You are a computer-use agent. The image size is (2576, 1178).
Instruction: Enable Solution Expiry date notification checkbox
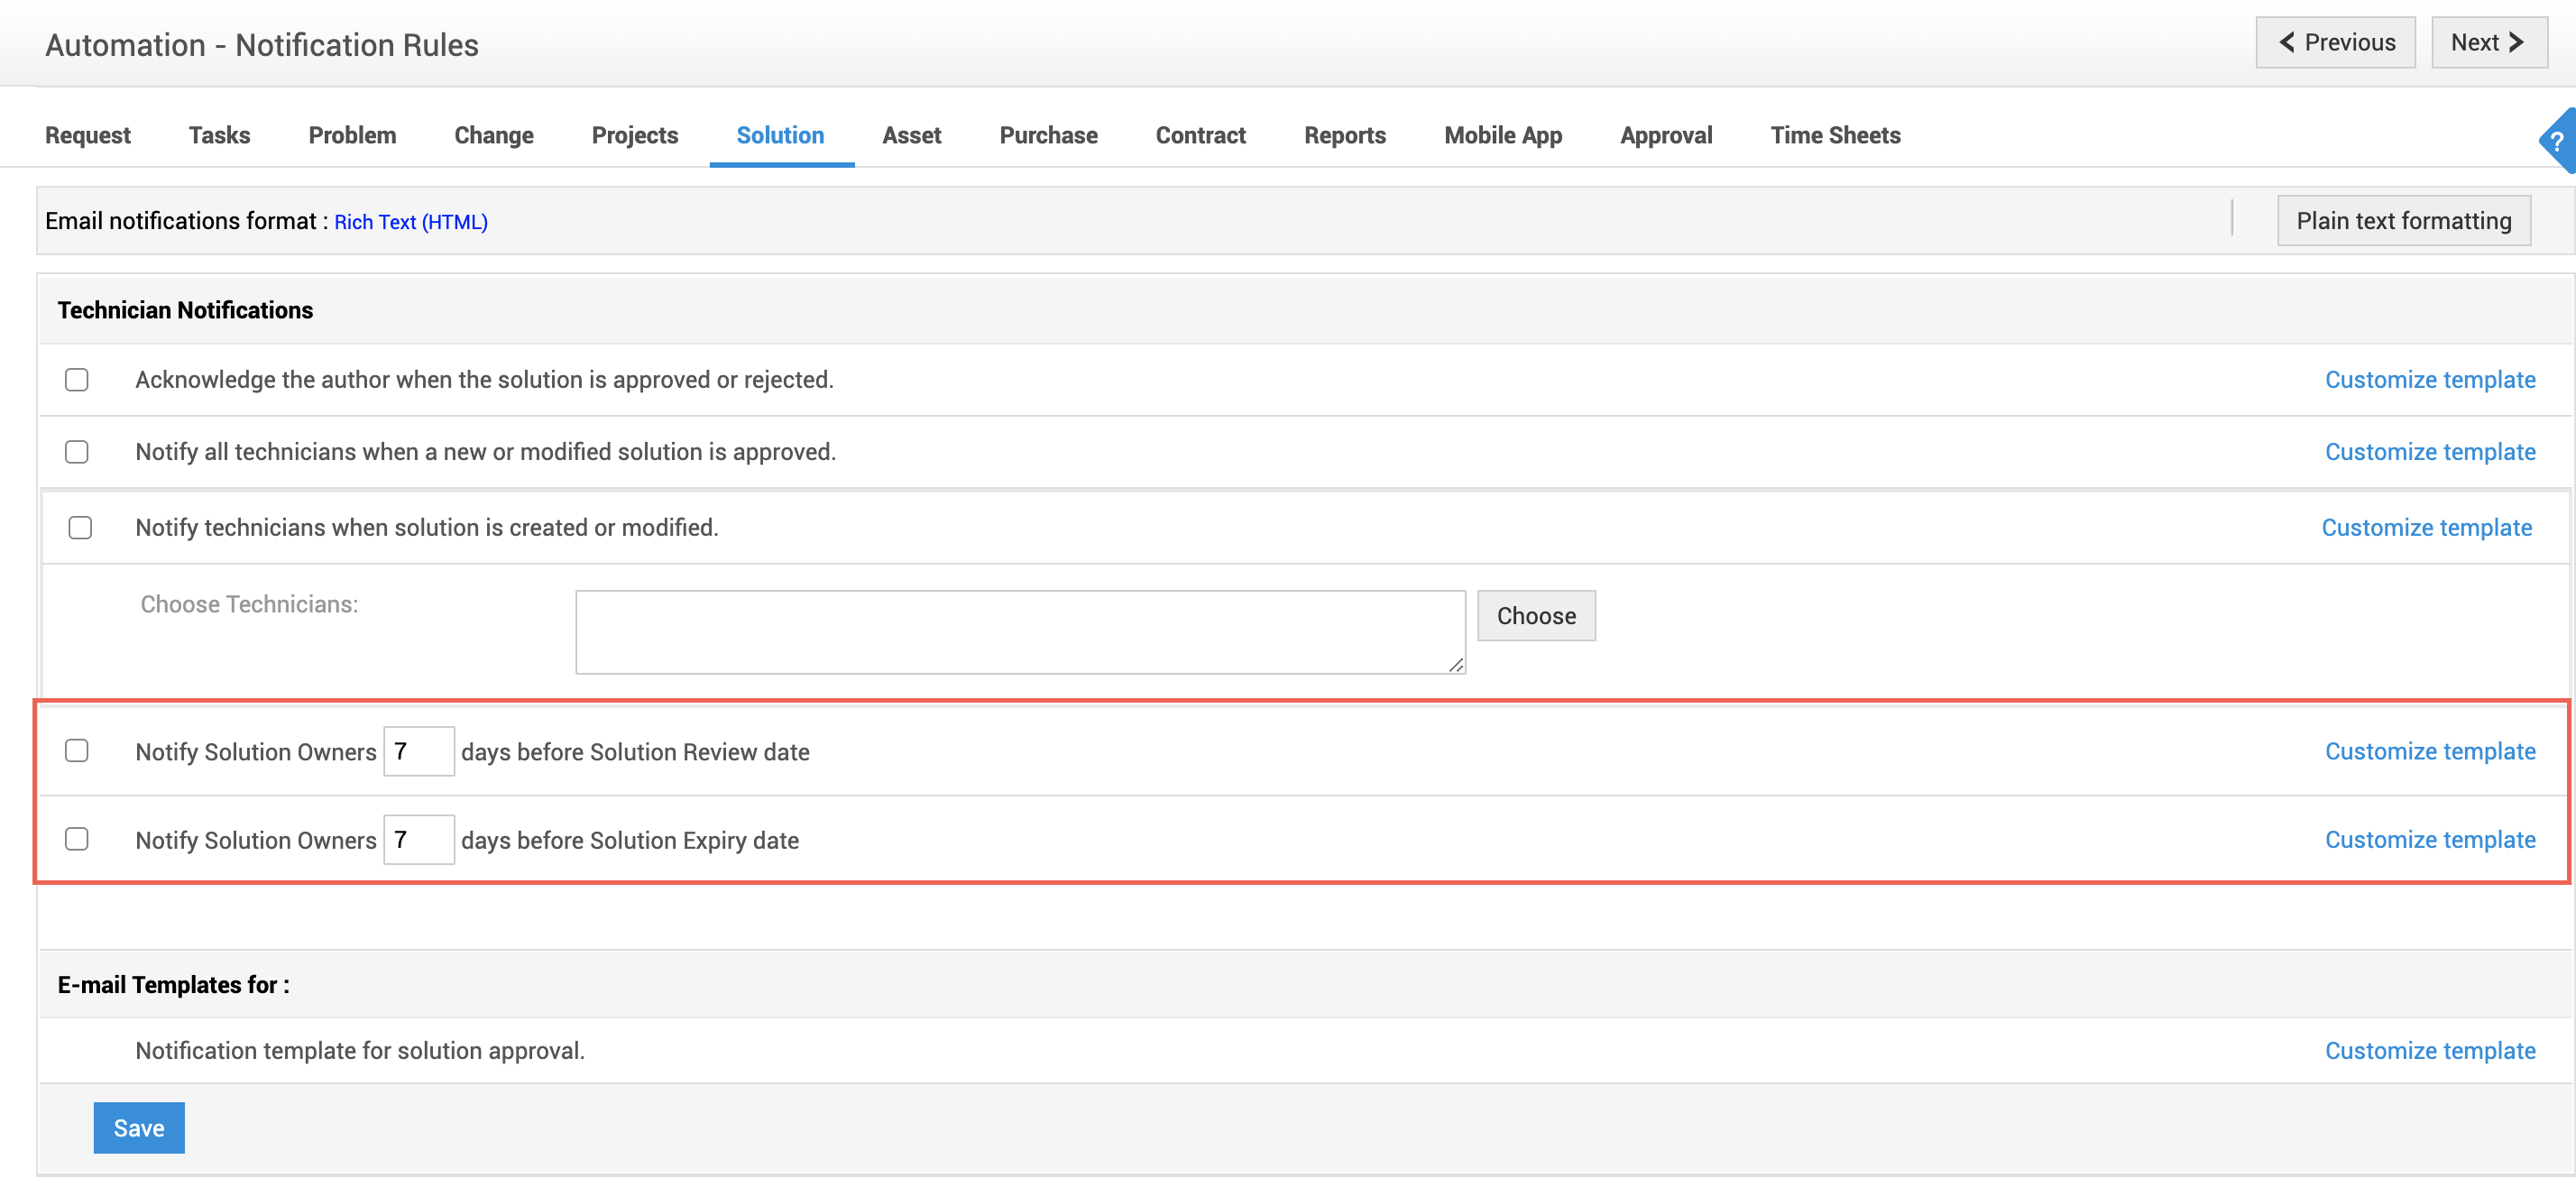tap(77, 839)
